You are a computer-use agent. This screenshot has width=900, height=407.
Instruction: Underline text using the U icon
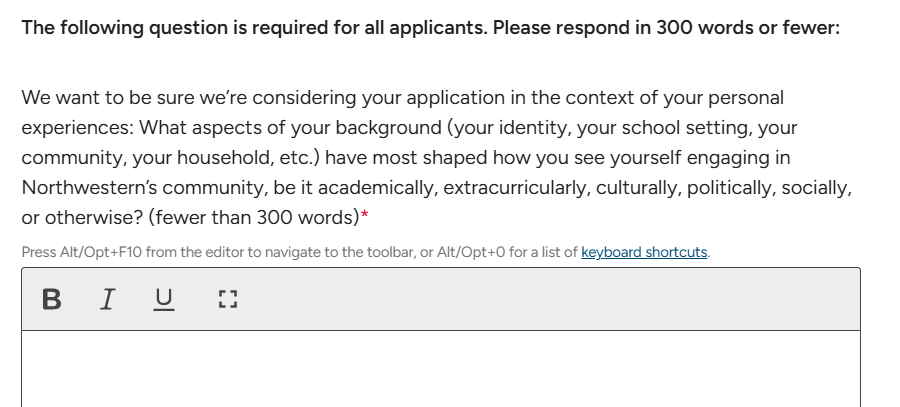pyautogui.click(x=164, y=299)
